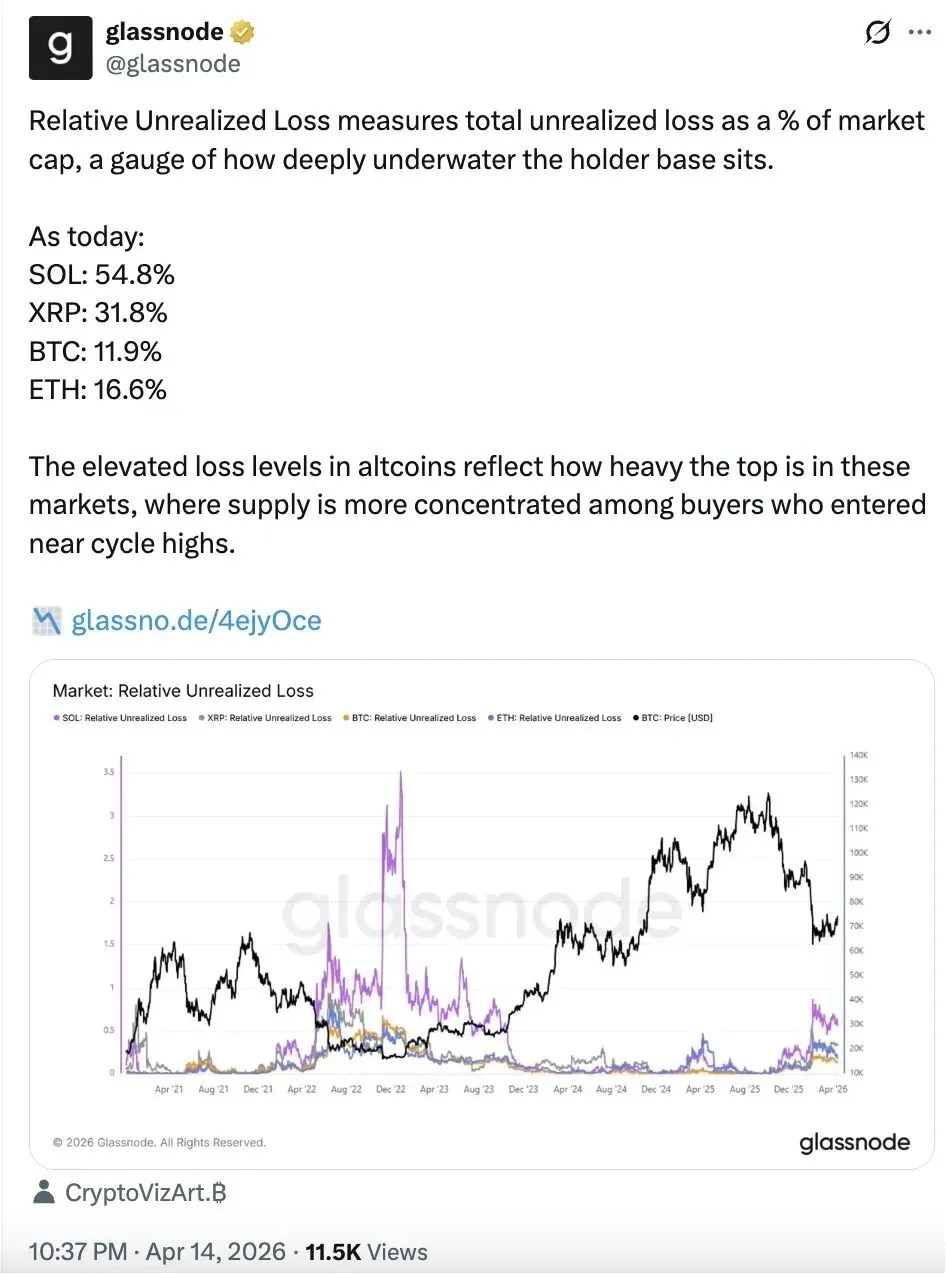
Task: Click the Market: Relative Unrealized Loss title
Action: tap(183, 691)
